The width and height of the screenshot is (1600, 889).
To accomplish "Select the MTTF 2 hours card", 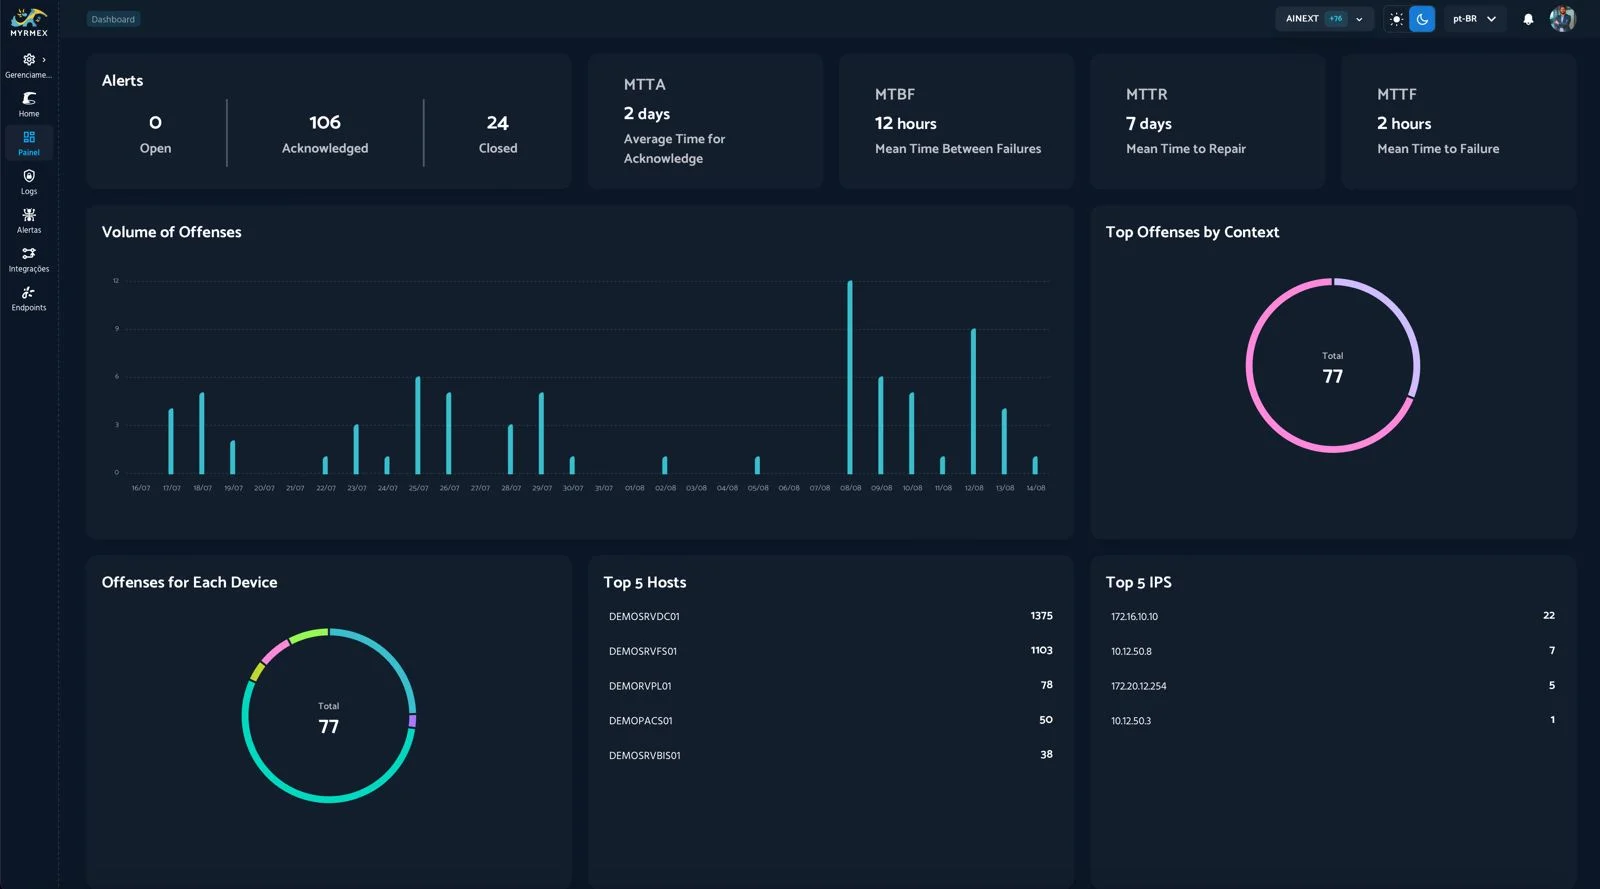I will click(1458, 121).
